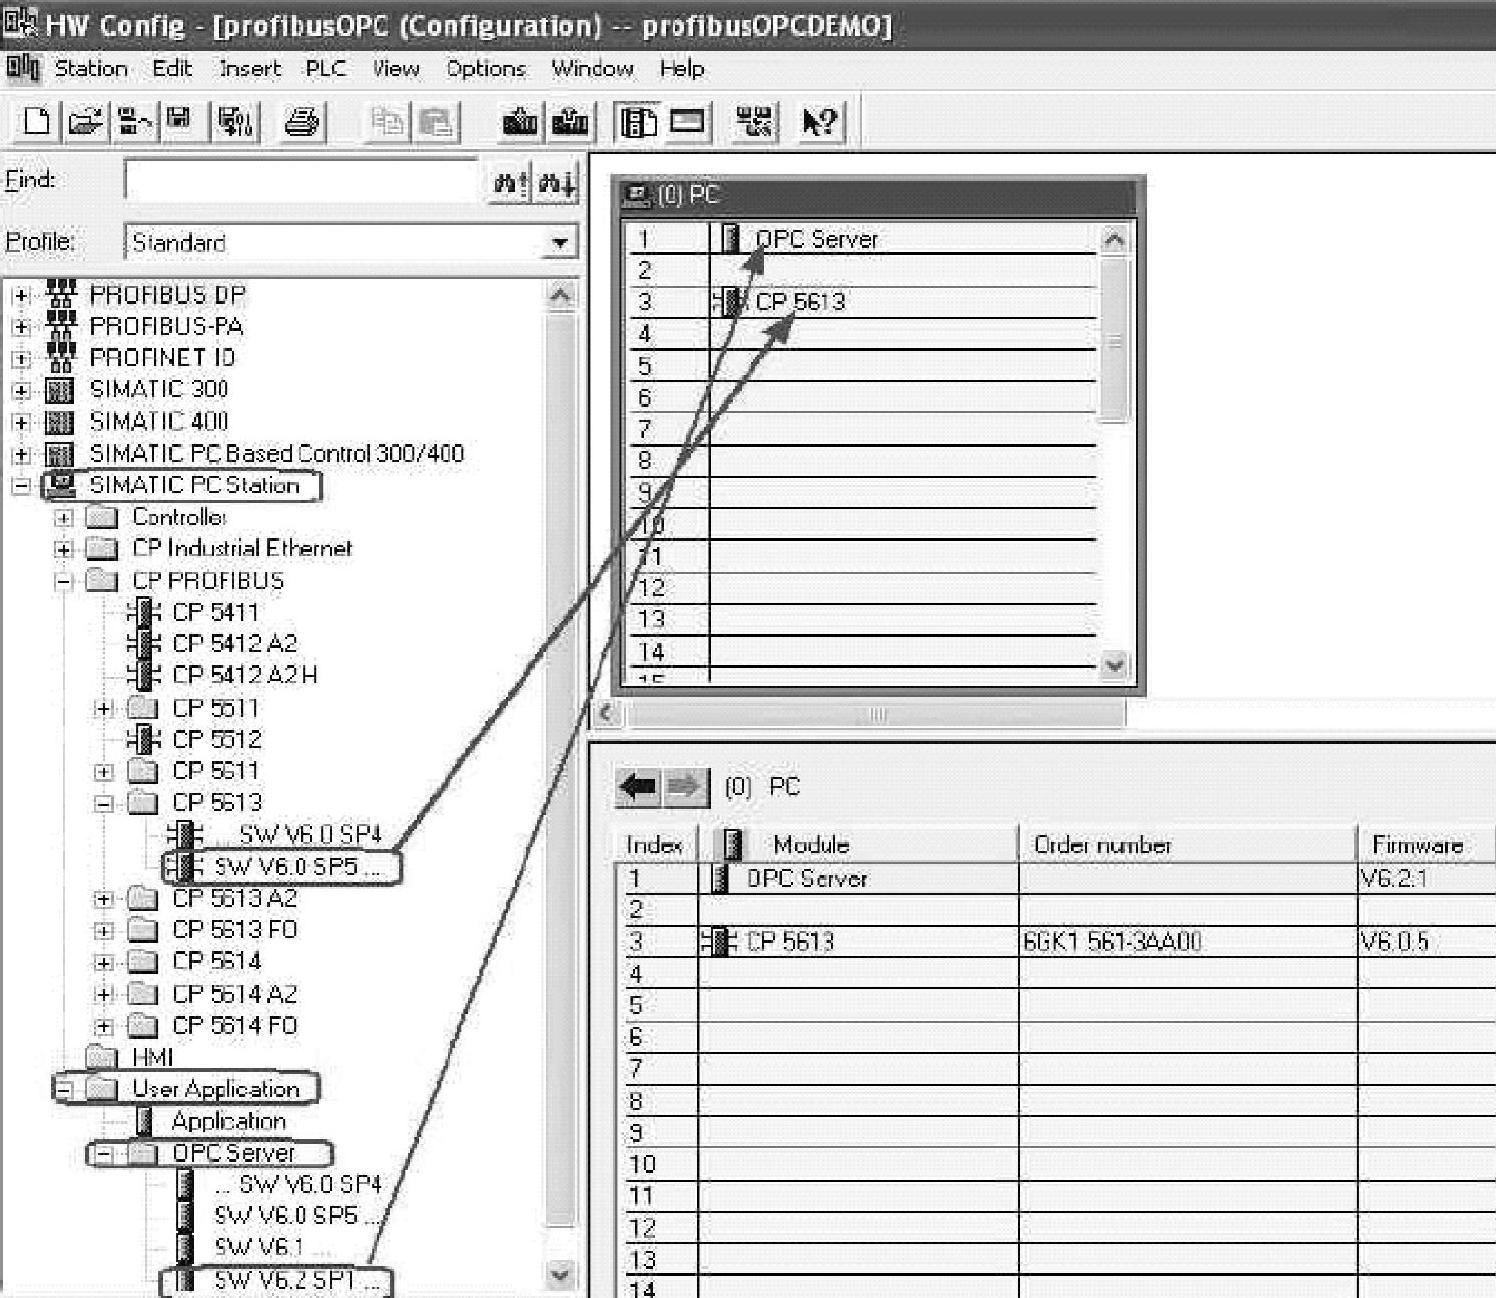Go back with the left arrow button
Screen dimensions: 1496x1298
click(638, 787)
